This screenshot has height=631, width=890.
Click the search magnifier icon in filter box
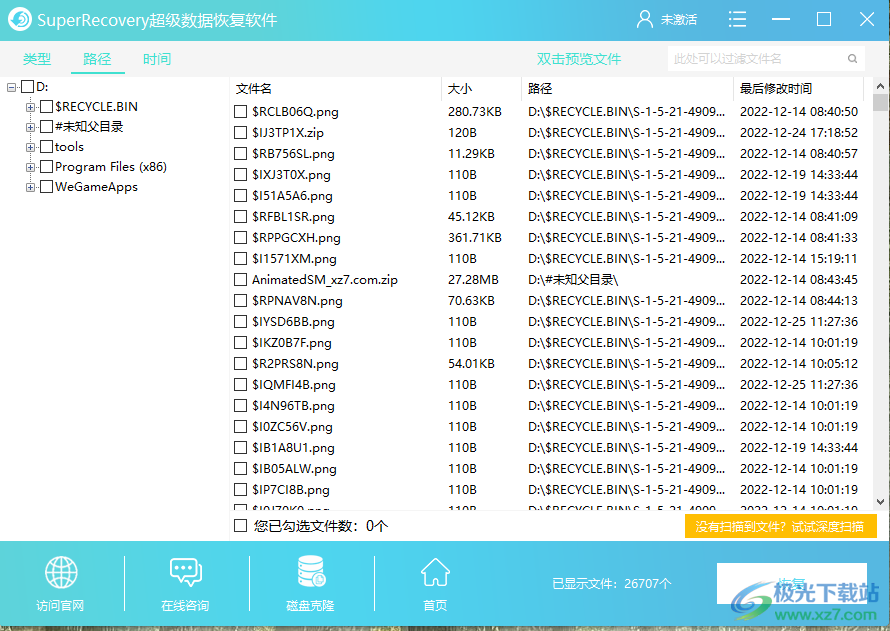[852, 58]
